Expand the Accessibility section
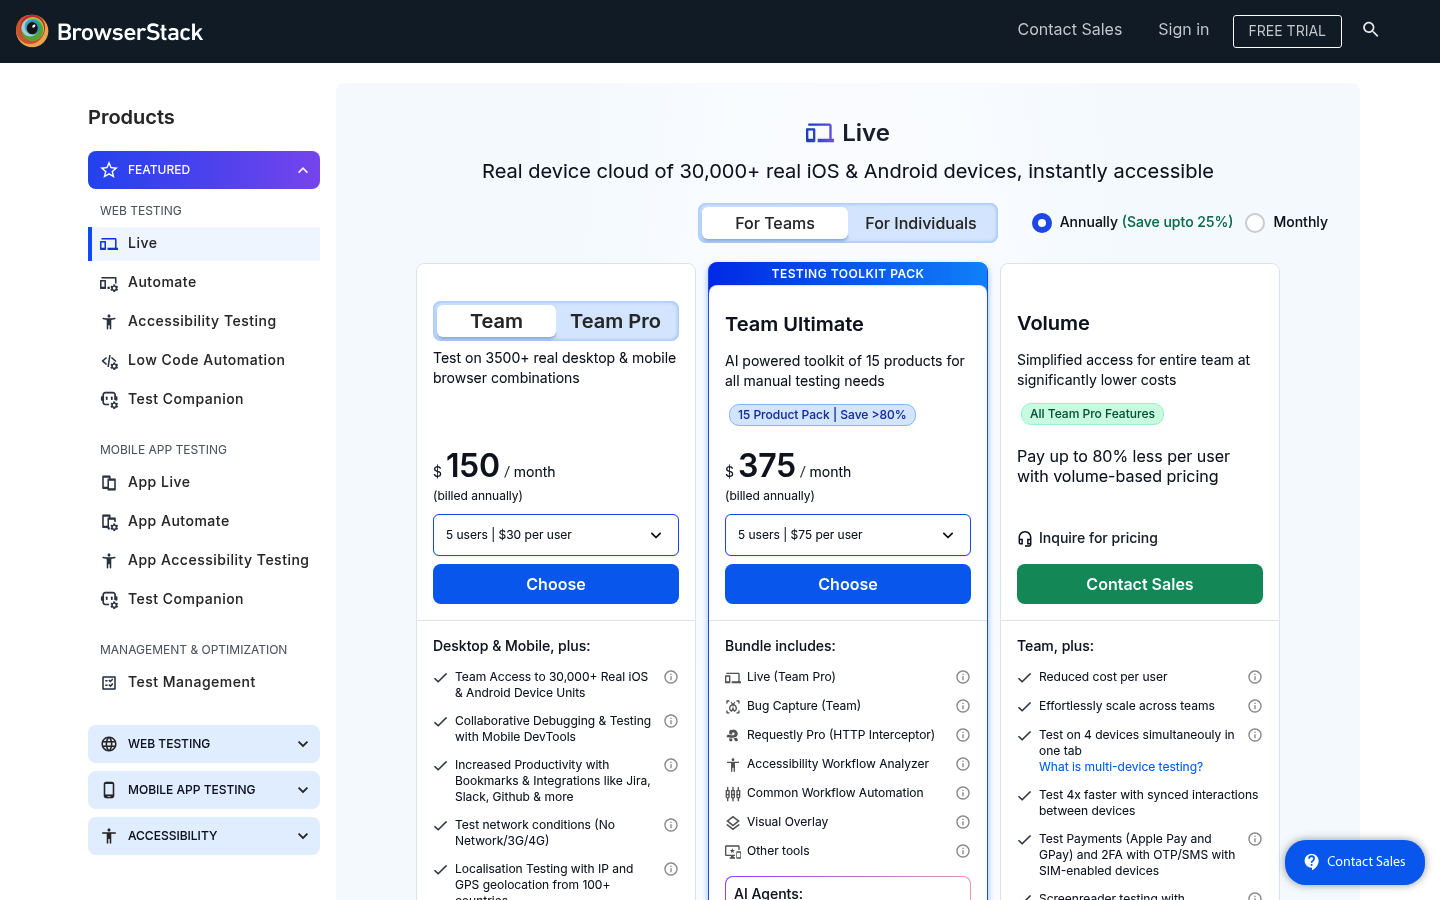This screenshot has width=1440, height=900. 204,836
